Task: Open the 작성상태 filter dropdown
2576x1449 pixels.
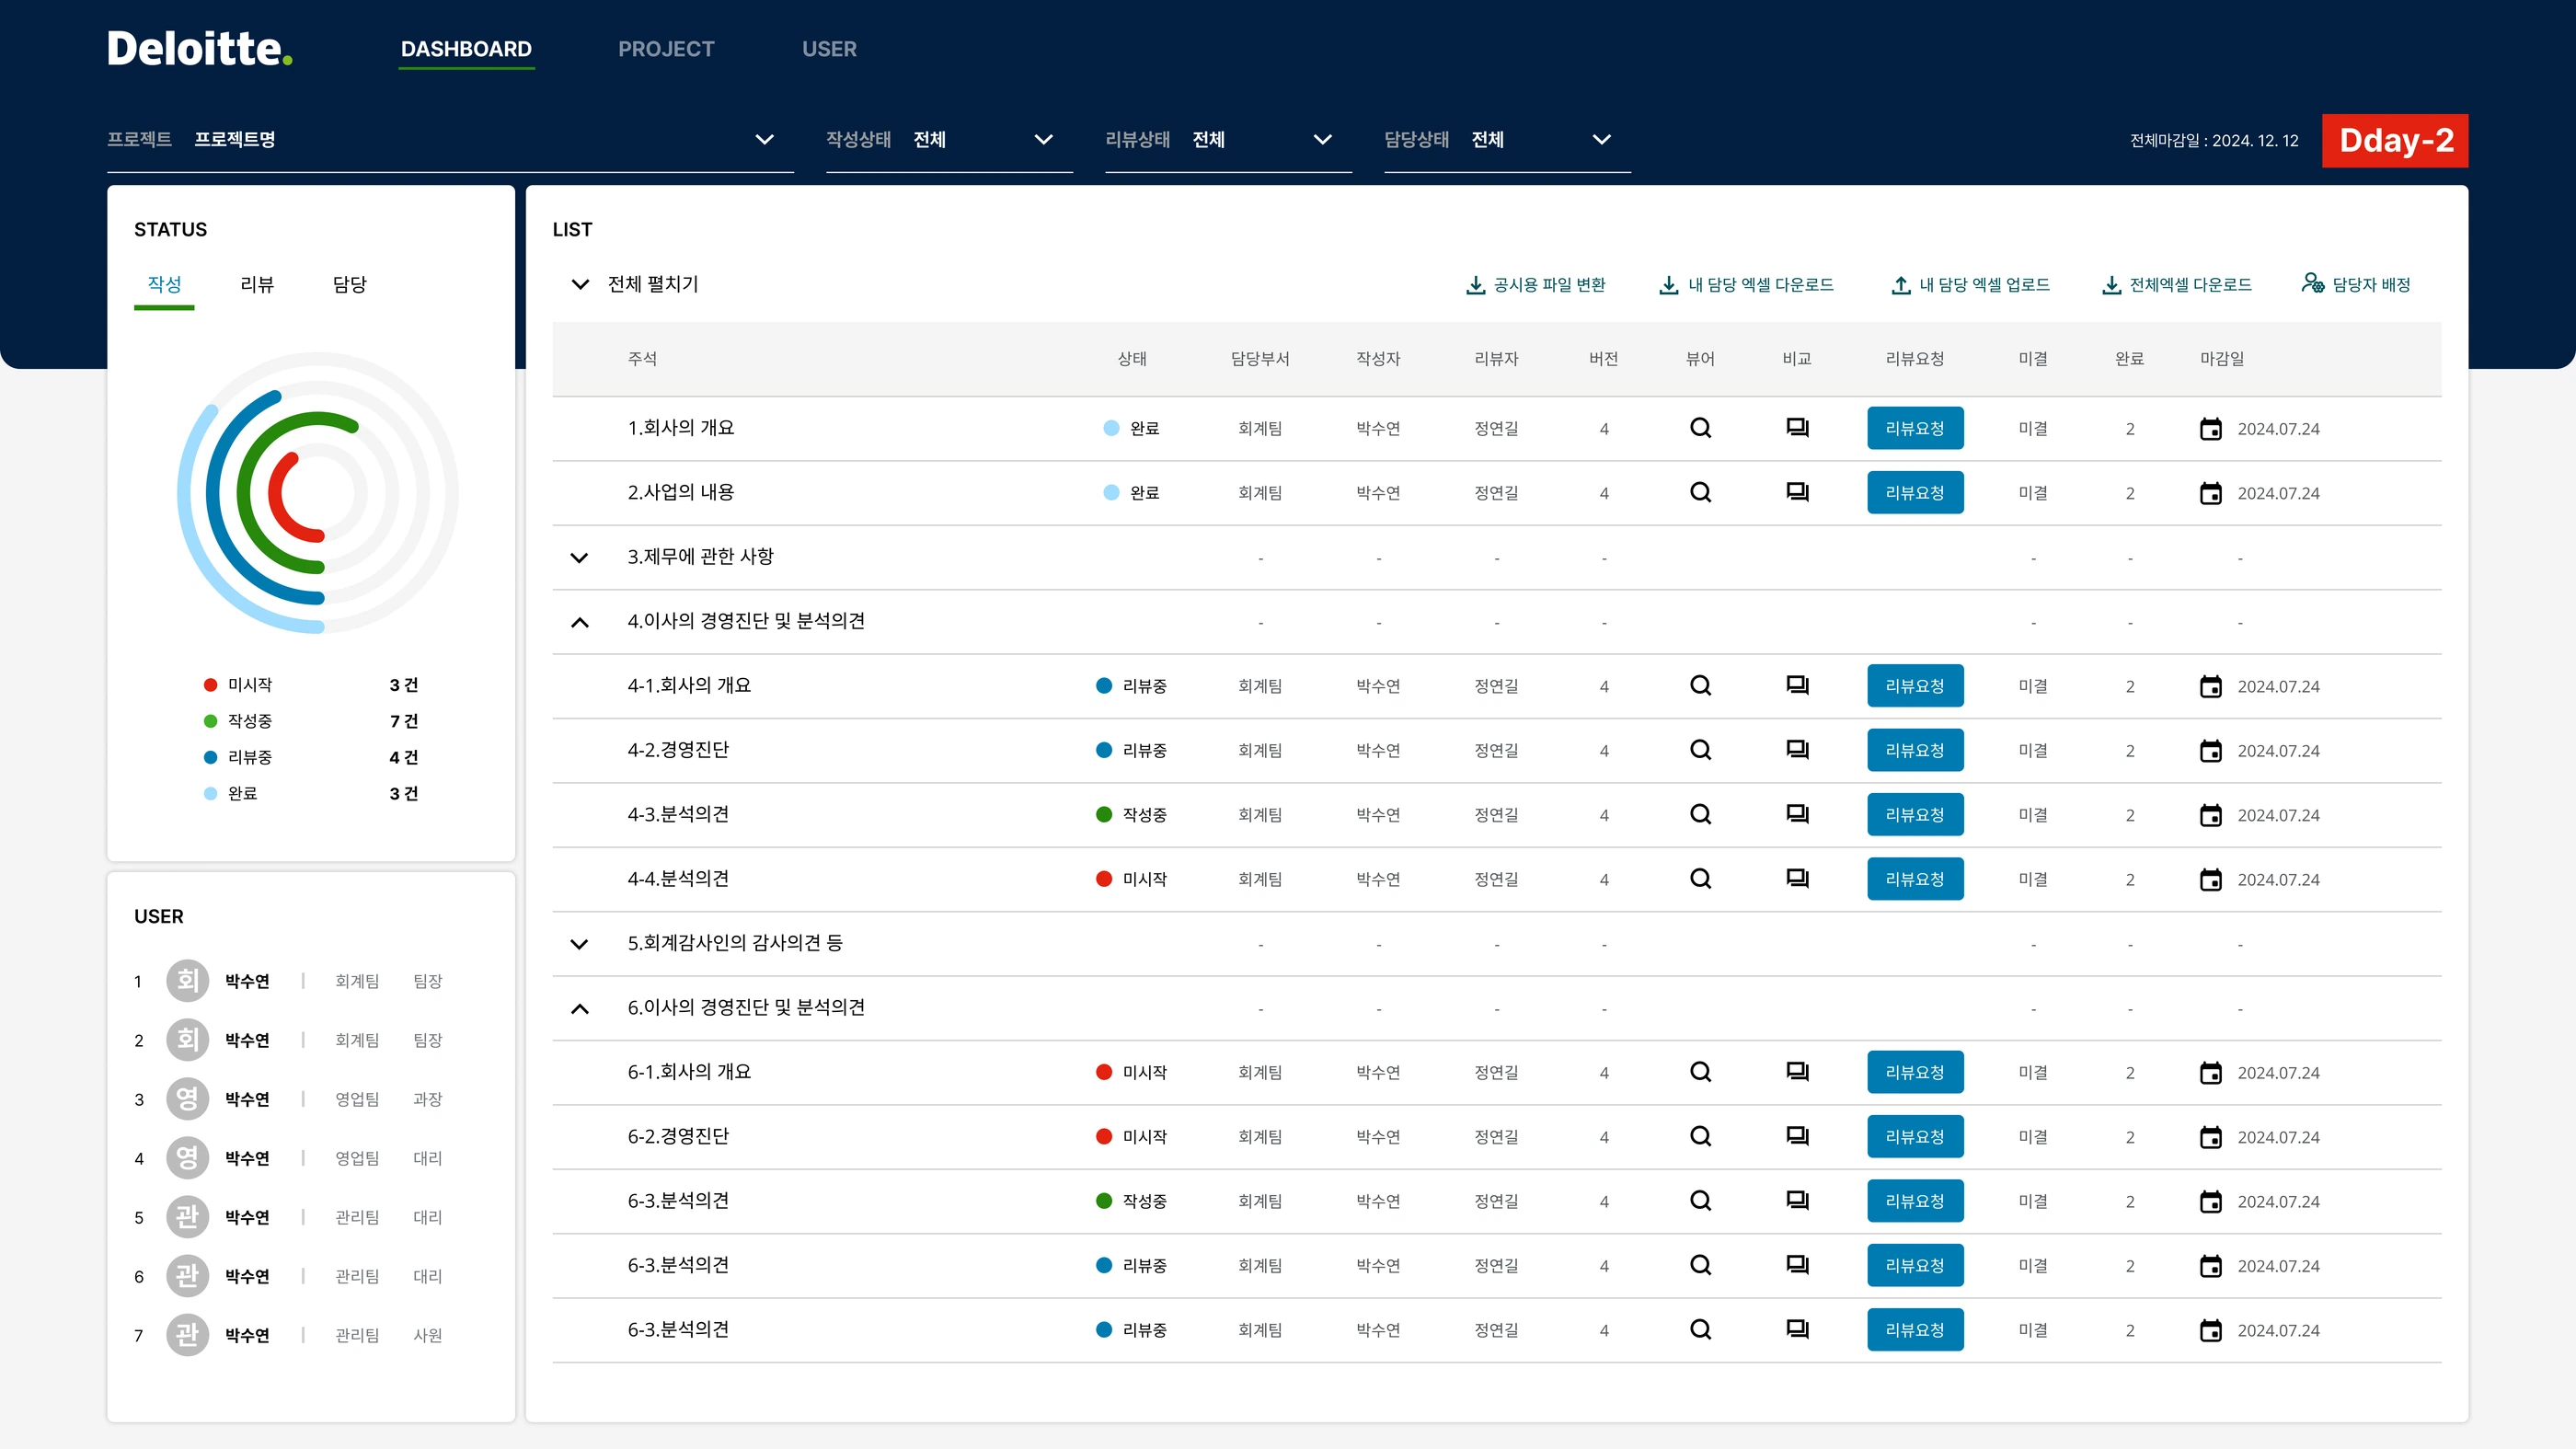Action: (x=949, y=140)
